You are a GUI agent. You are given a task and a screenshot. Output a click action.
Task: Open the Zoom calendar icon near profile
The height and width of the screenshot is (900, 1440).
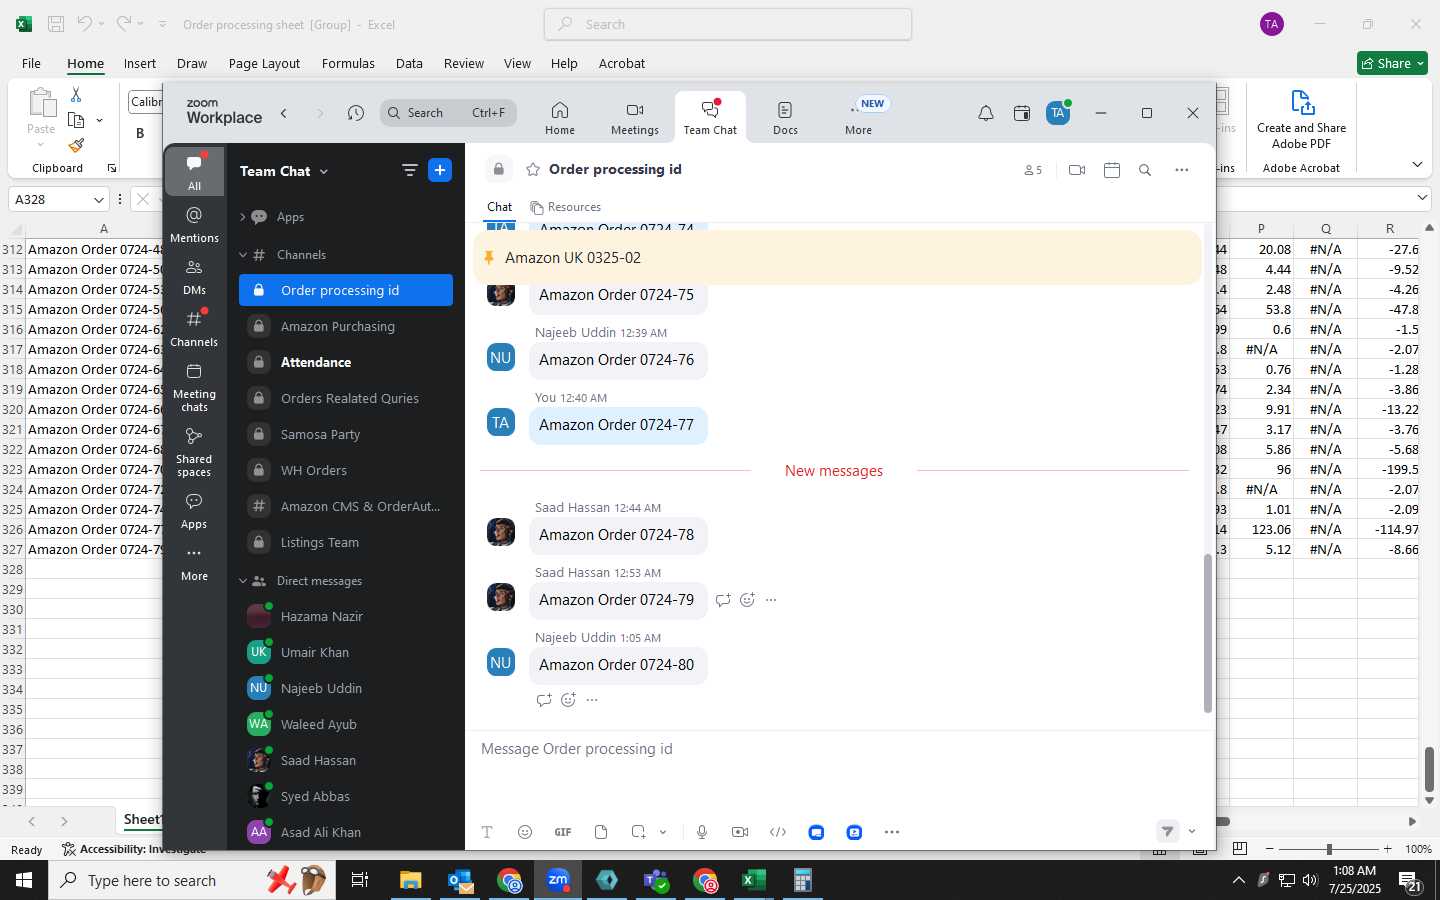1022,113
